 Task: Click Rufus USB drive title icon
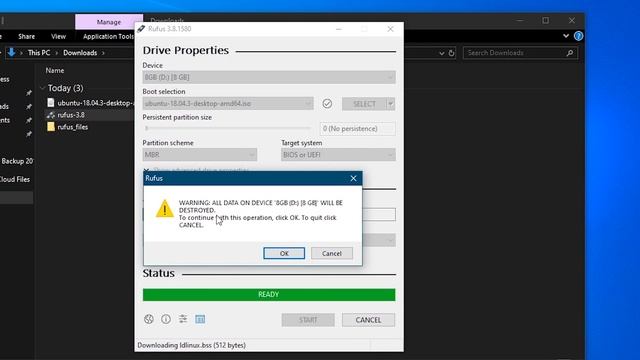[x=141, y=29]
